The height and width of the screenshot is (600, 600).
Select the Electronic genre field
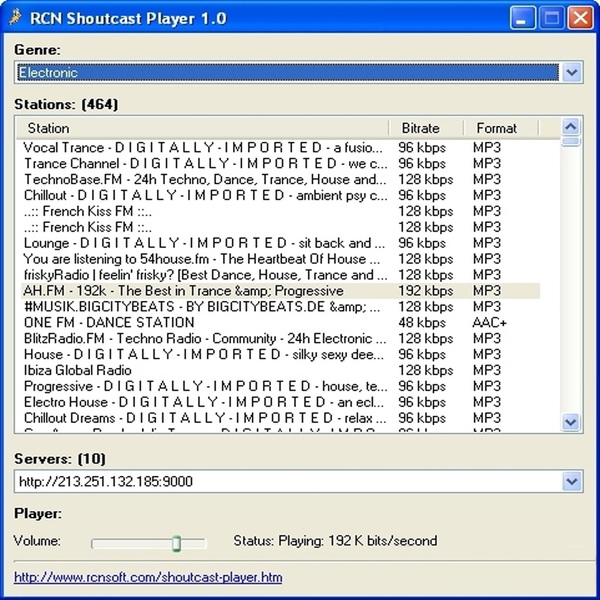(288, 72)
